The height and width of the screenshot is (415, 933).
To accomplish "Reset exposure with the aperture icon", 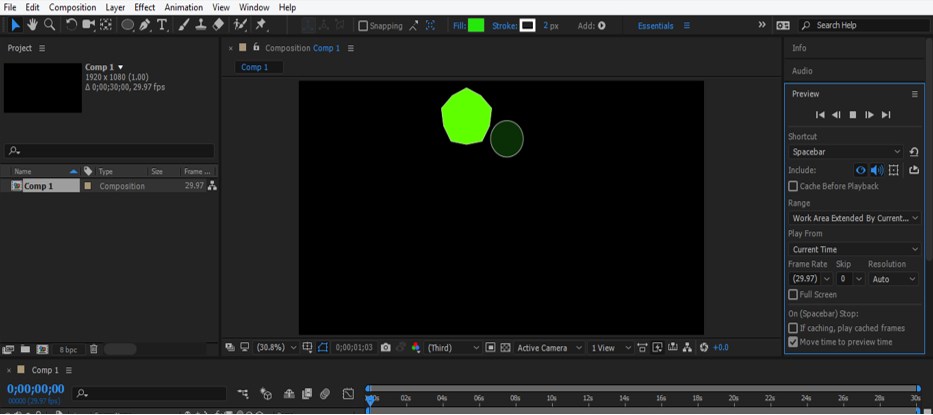I will coord(704,348).
